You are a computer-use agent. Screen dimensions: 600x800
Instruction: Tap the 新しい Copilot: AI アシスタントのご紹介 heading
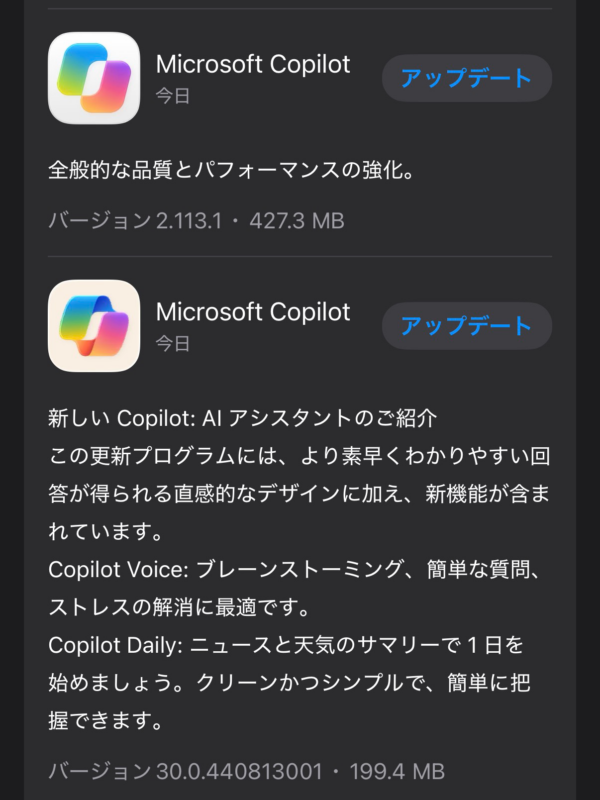(243, 418)
